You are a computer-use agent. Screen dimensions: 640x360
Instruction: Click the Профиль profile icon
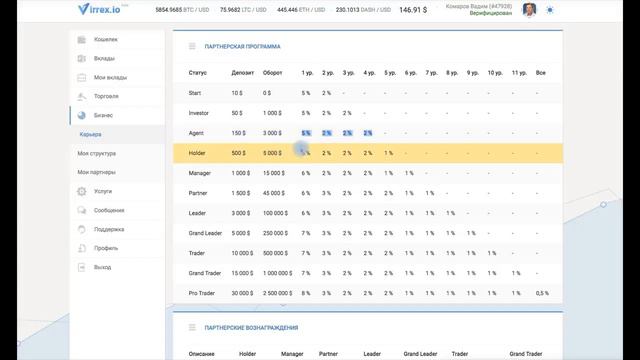tap(82, 248)
